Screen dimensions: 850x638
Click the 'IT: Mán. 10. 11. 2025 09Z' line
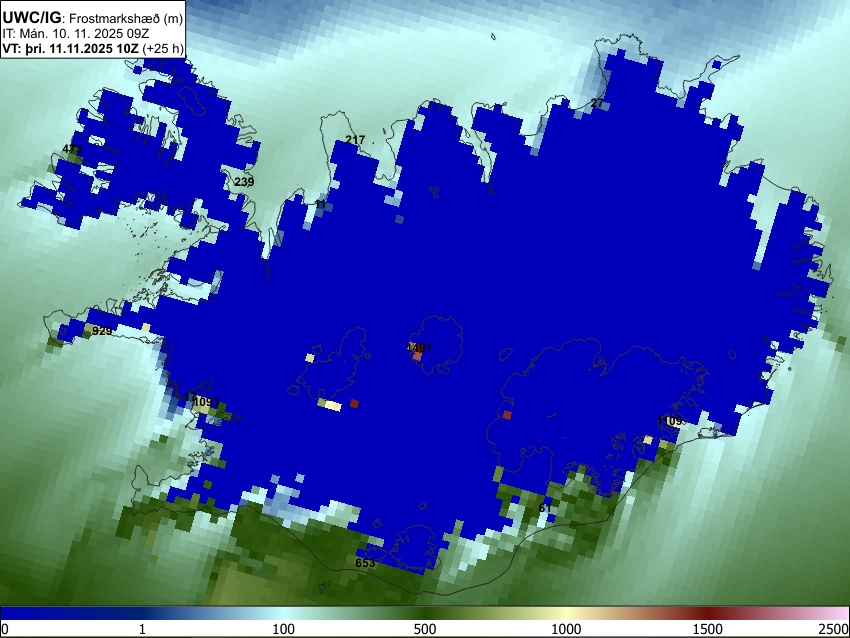(x=75, y=34)
